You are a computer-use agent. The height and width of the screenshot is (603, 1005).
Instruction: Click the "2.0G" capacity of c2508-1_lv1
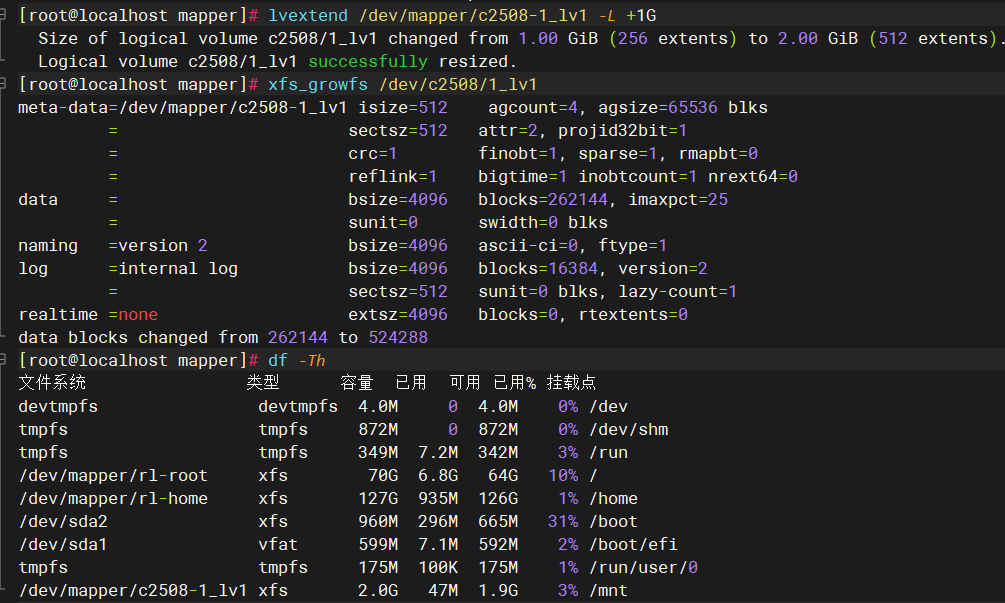pos(378,591)
